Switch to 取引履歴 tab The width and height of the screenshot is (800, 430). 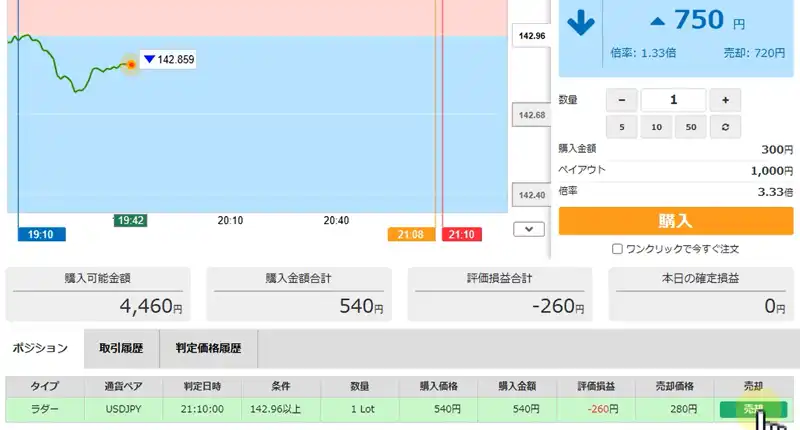coord(121,348)
